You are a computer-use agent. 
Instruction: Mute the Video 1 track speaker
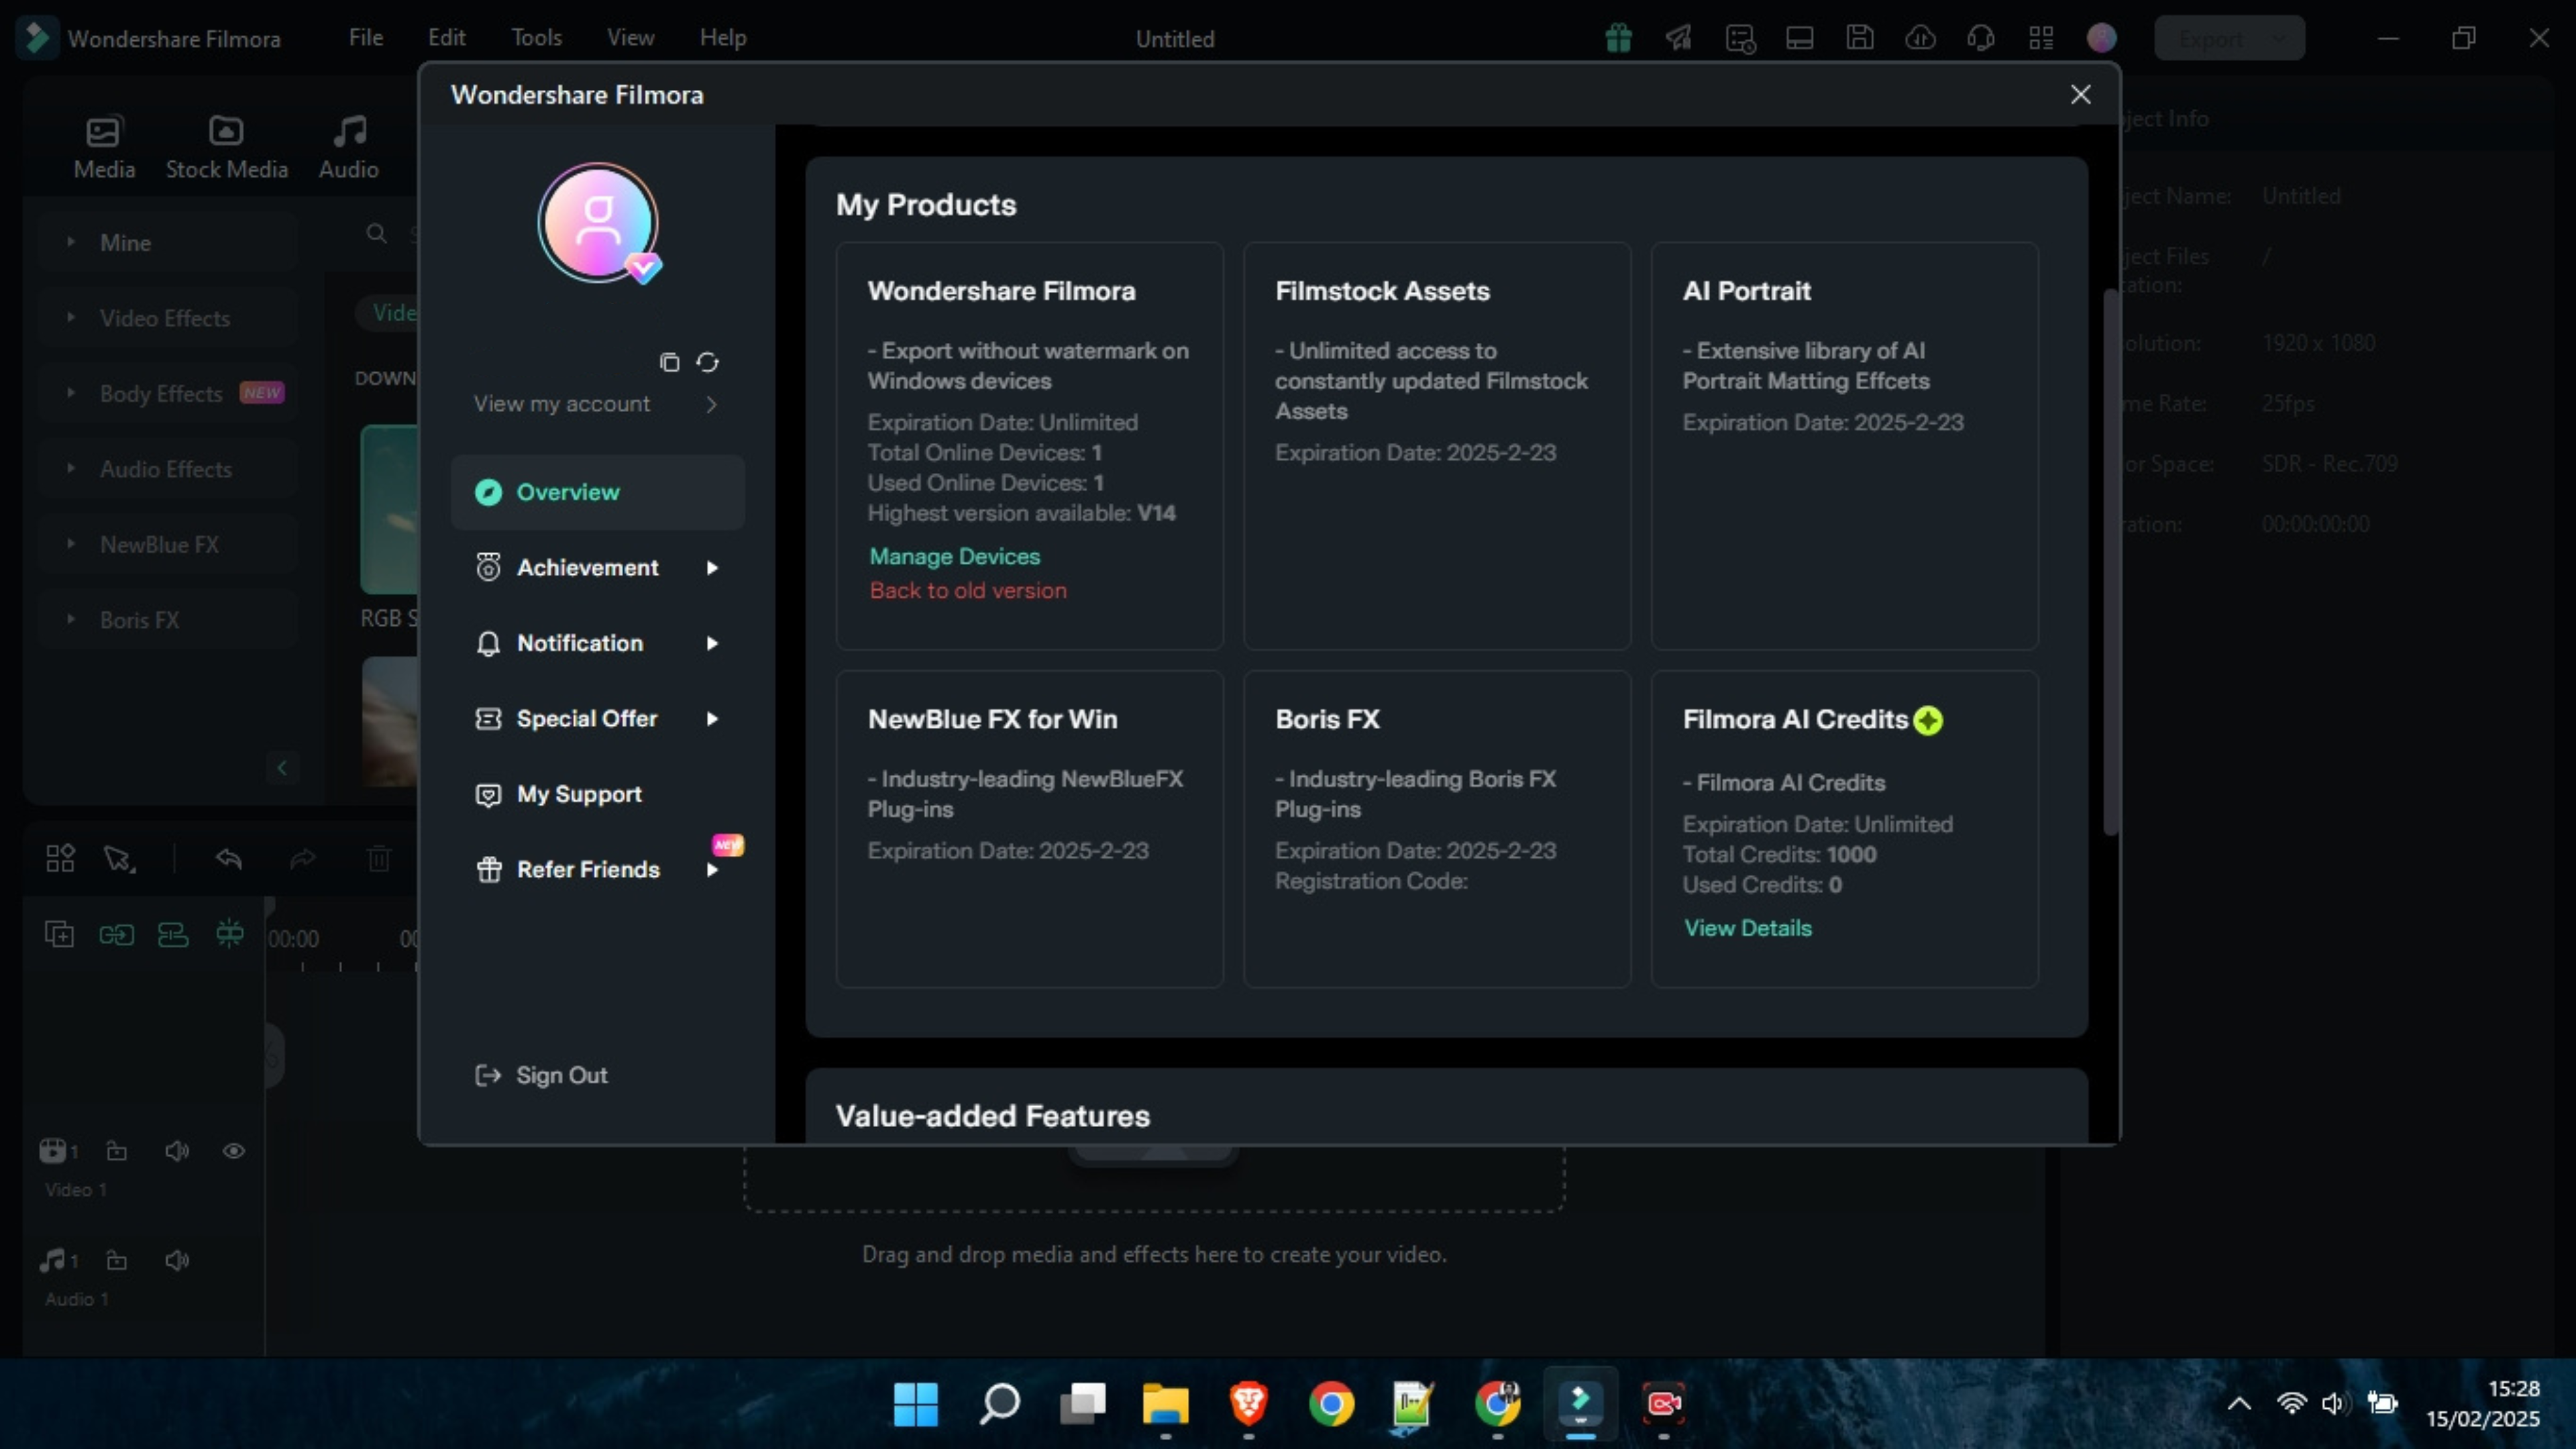[x=177, y=1151]
